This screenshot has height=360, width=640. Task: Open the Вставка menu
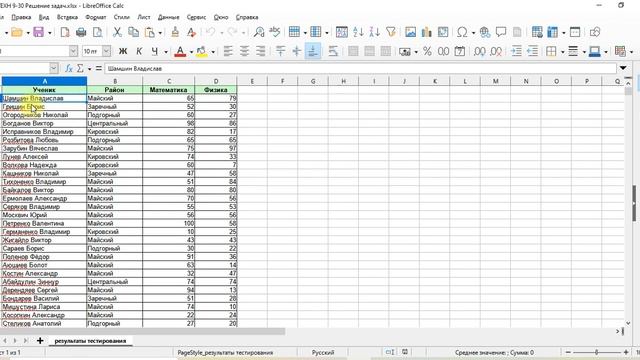click(x=67, y=17)
